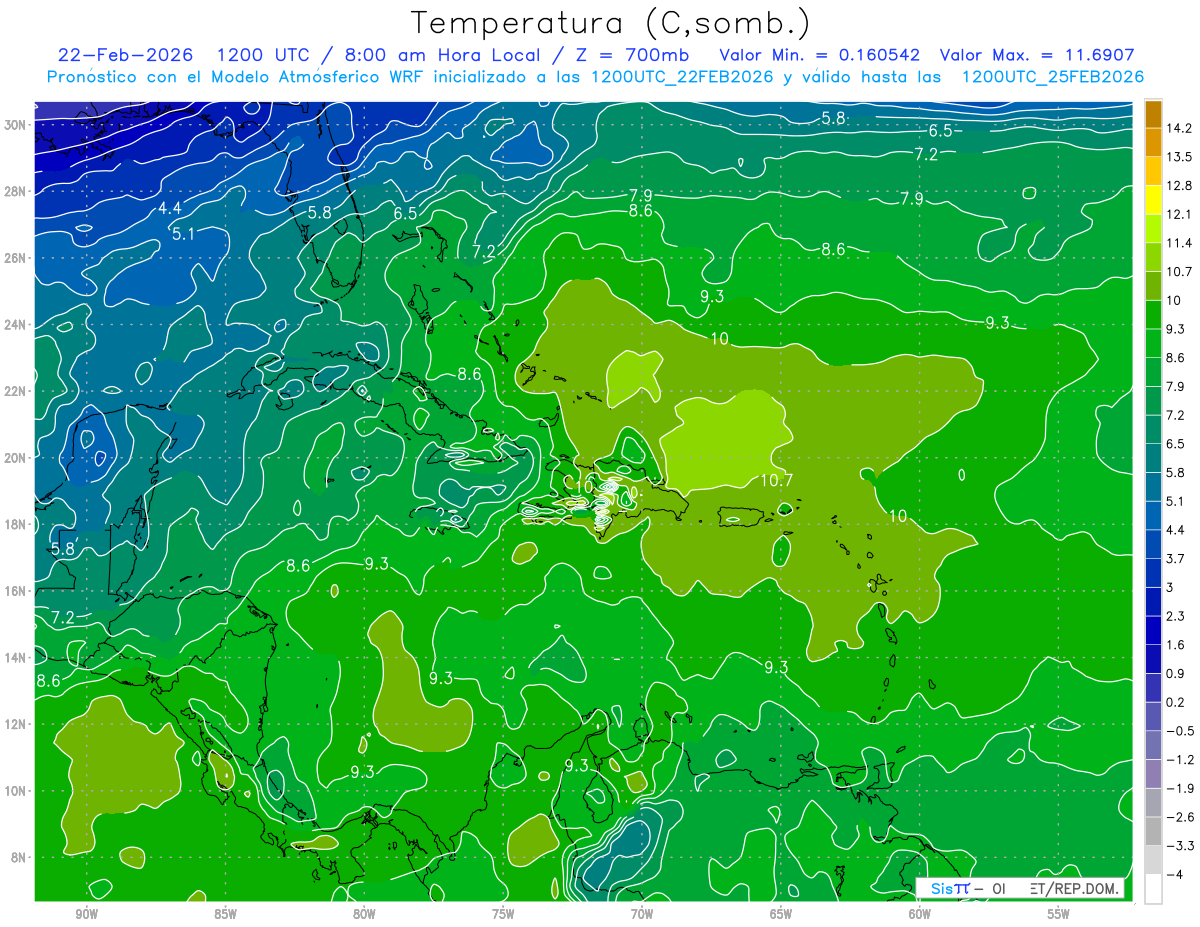
Task: Click the 55W longitude axis label
Action: [1059, 914]
